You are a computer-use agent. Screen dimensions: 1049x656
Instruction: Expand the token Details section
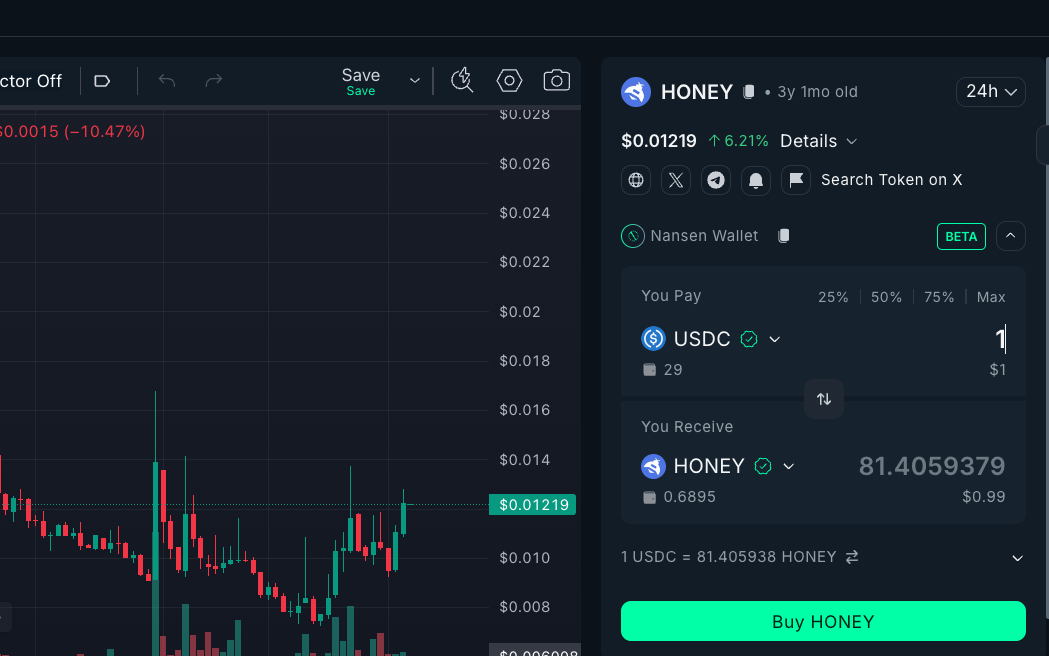coord(818,141)
